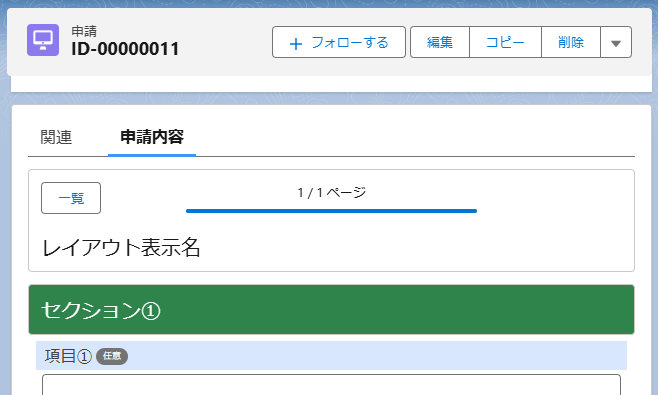
Task: Click the purple 申請 object monitor icon
Action: (x=43, y=40)
